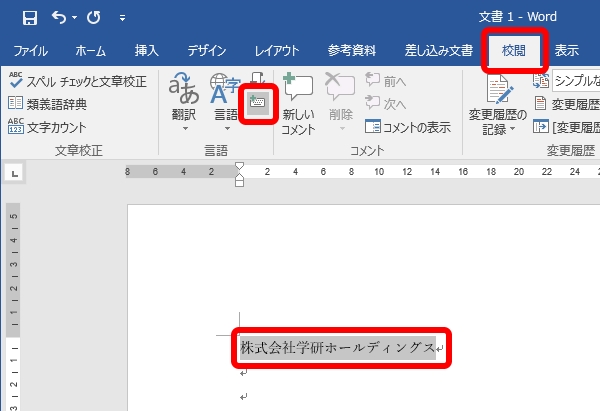Open Customize Quick Access Toolbar dropdown
This screenshot has width=600, height=411.
coord(122,18)
